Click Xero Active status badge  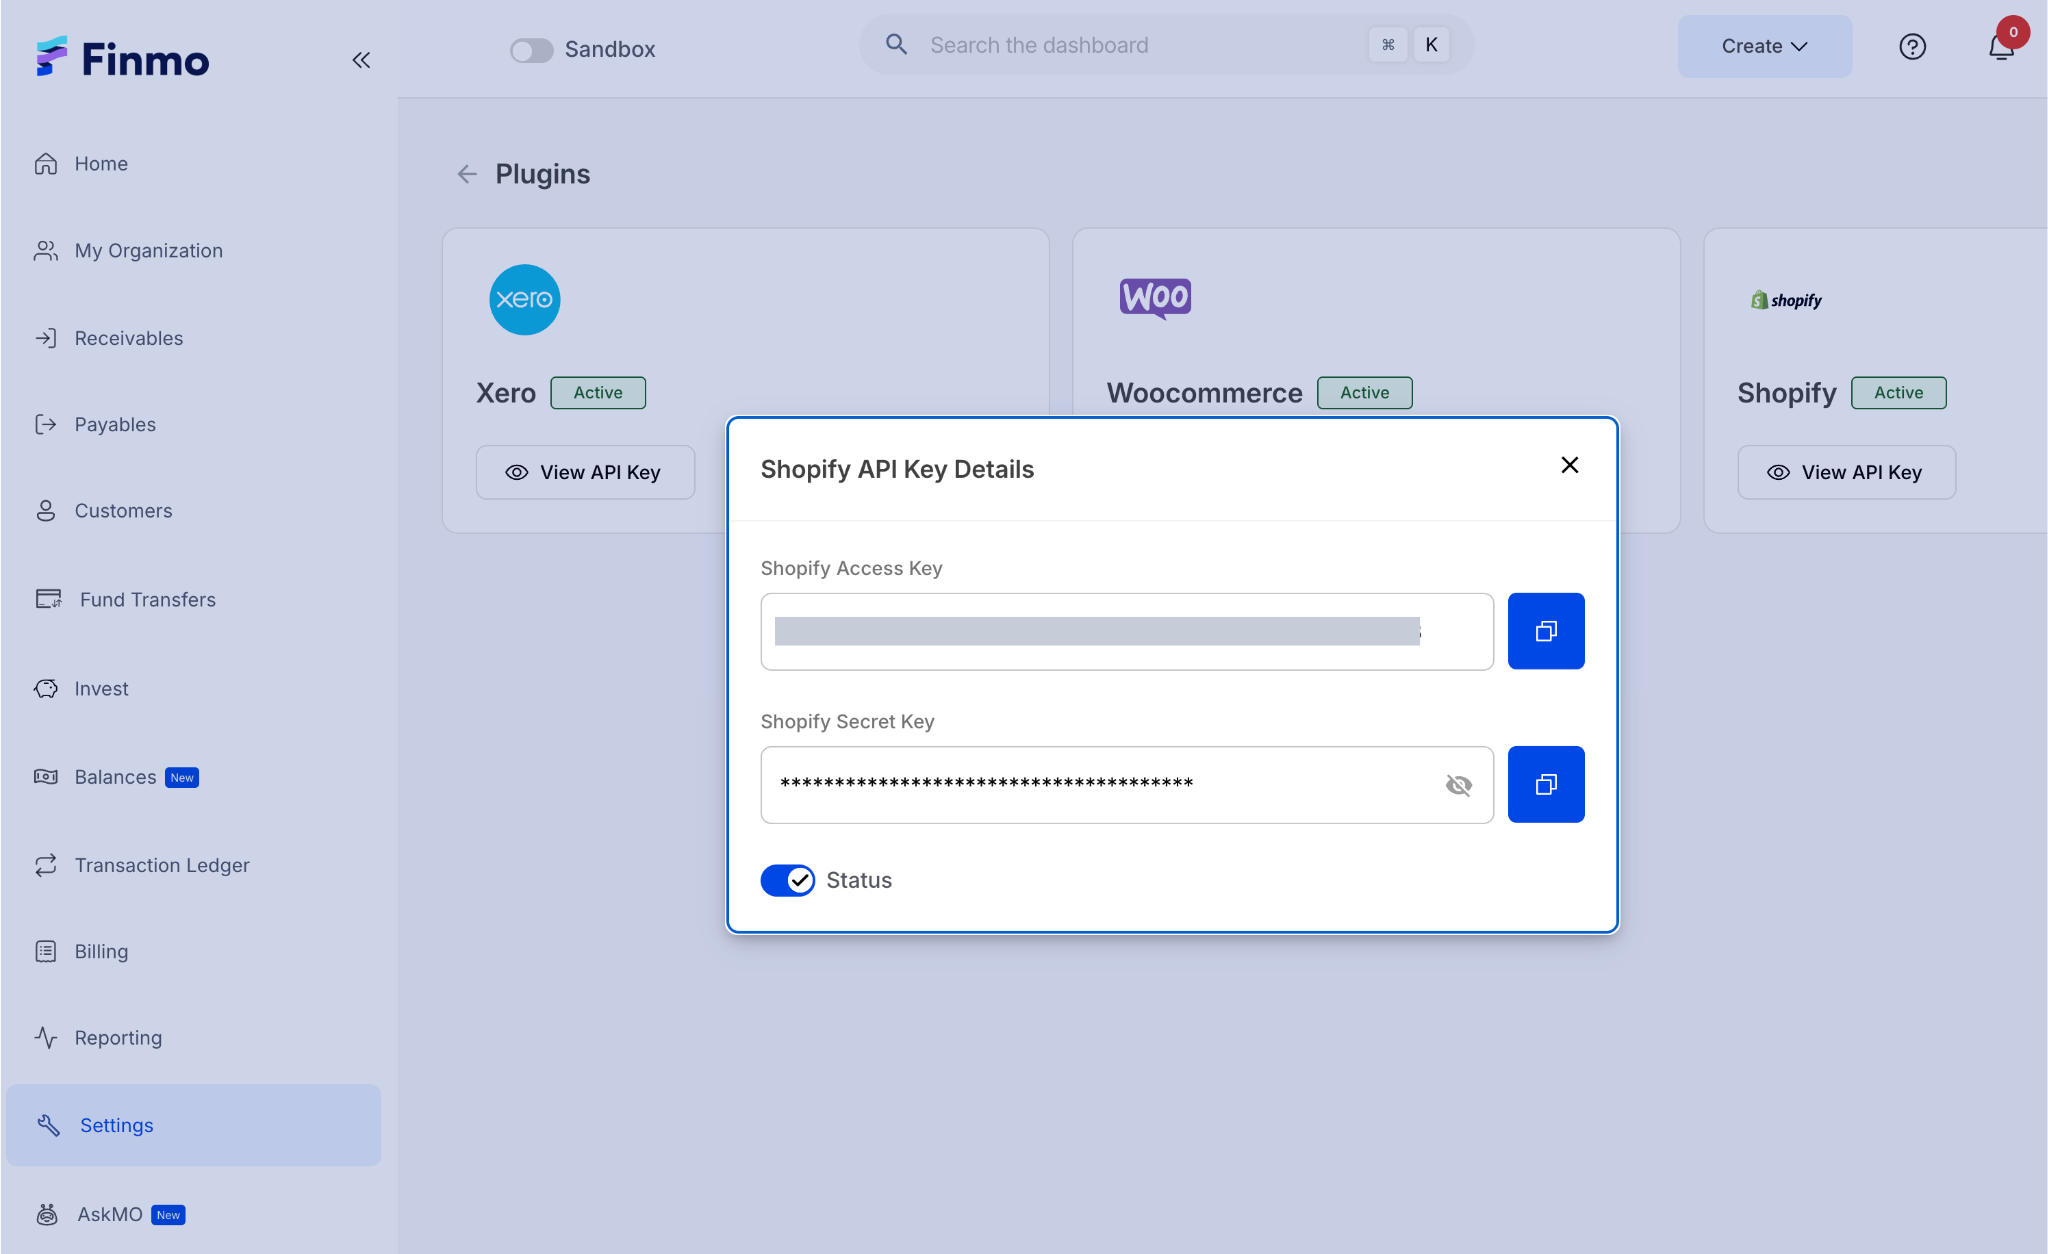point(598,393)
